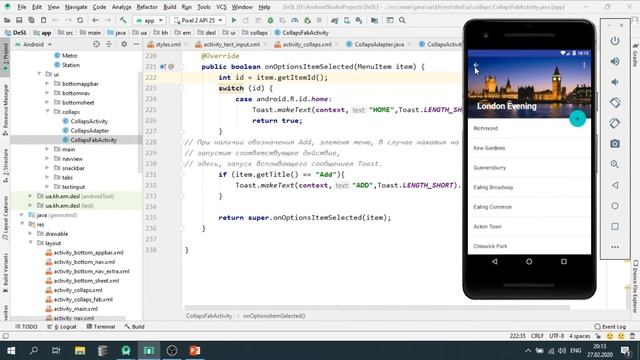Click emulator side panel Overview square
Image resolution: width=640 pixels, height=360 pixels.
pos(615,227)
